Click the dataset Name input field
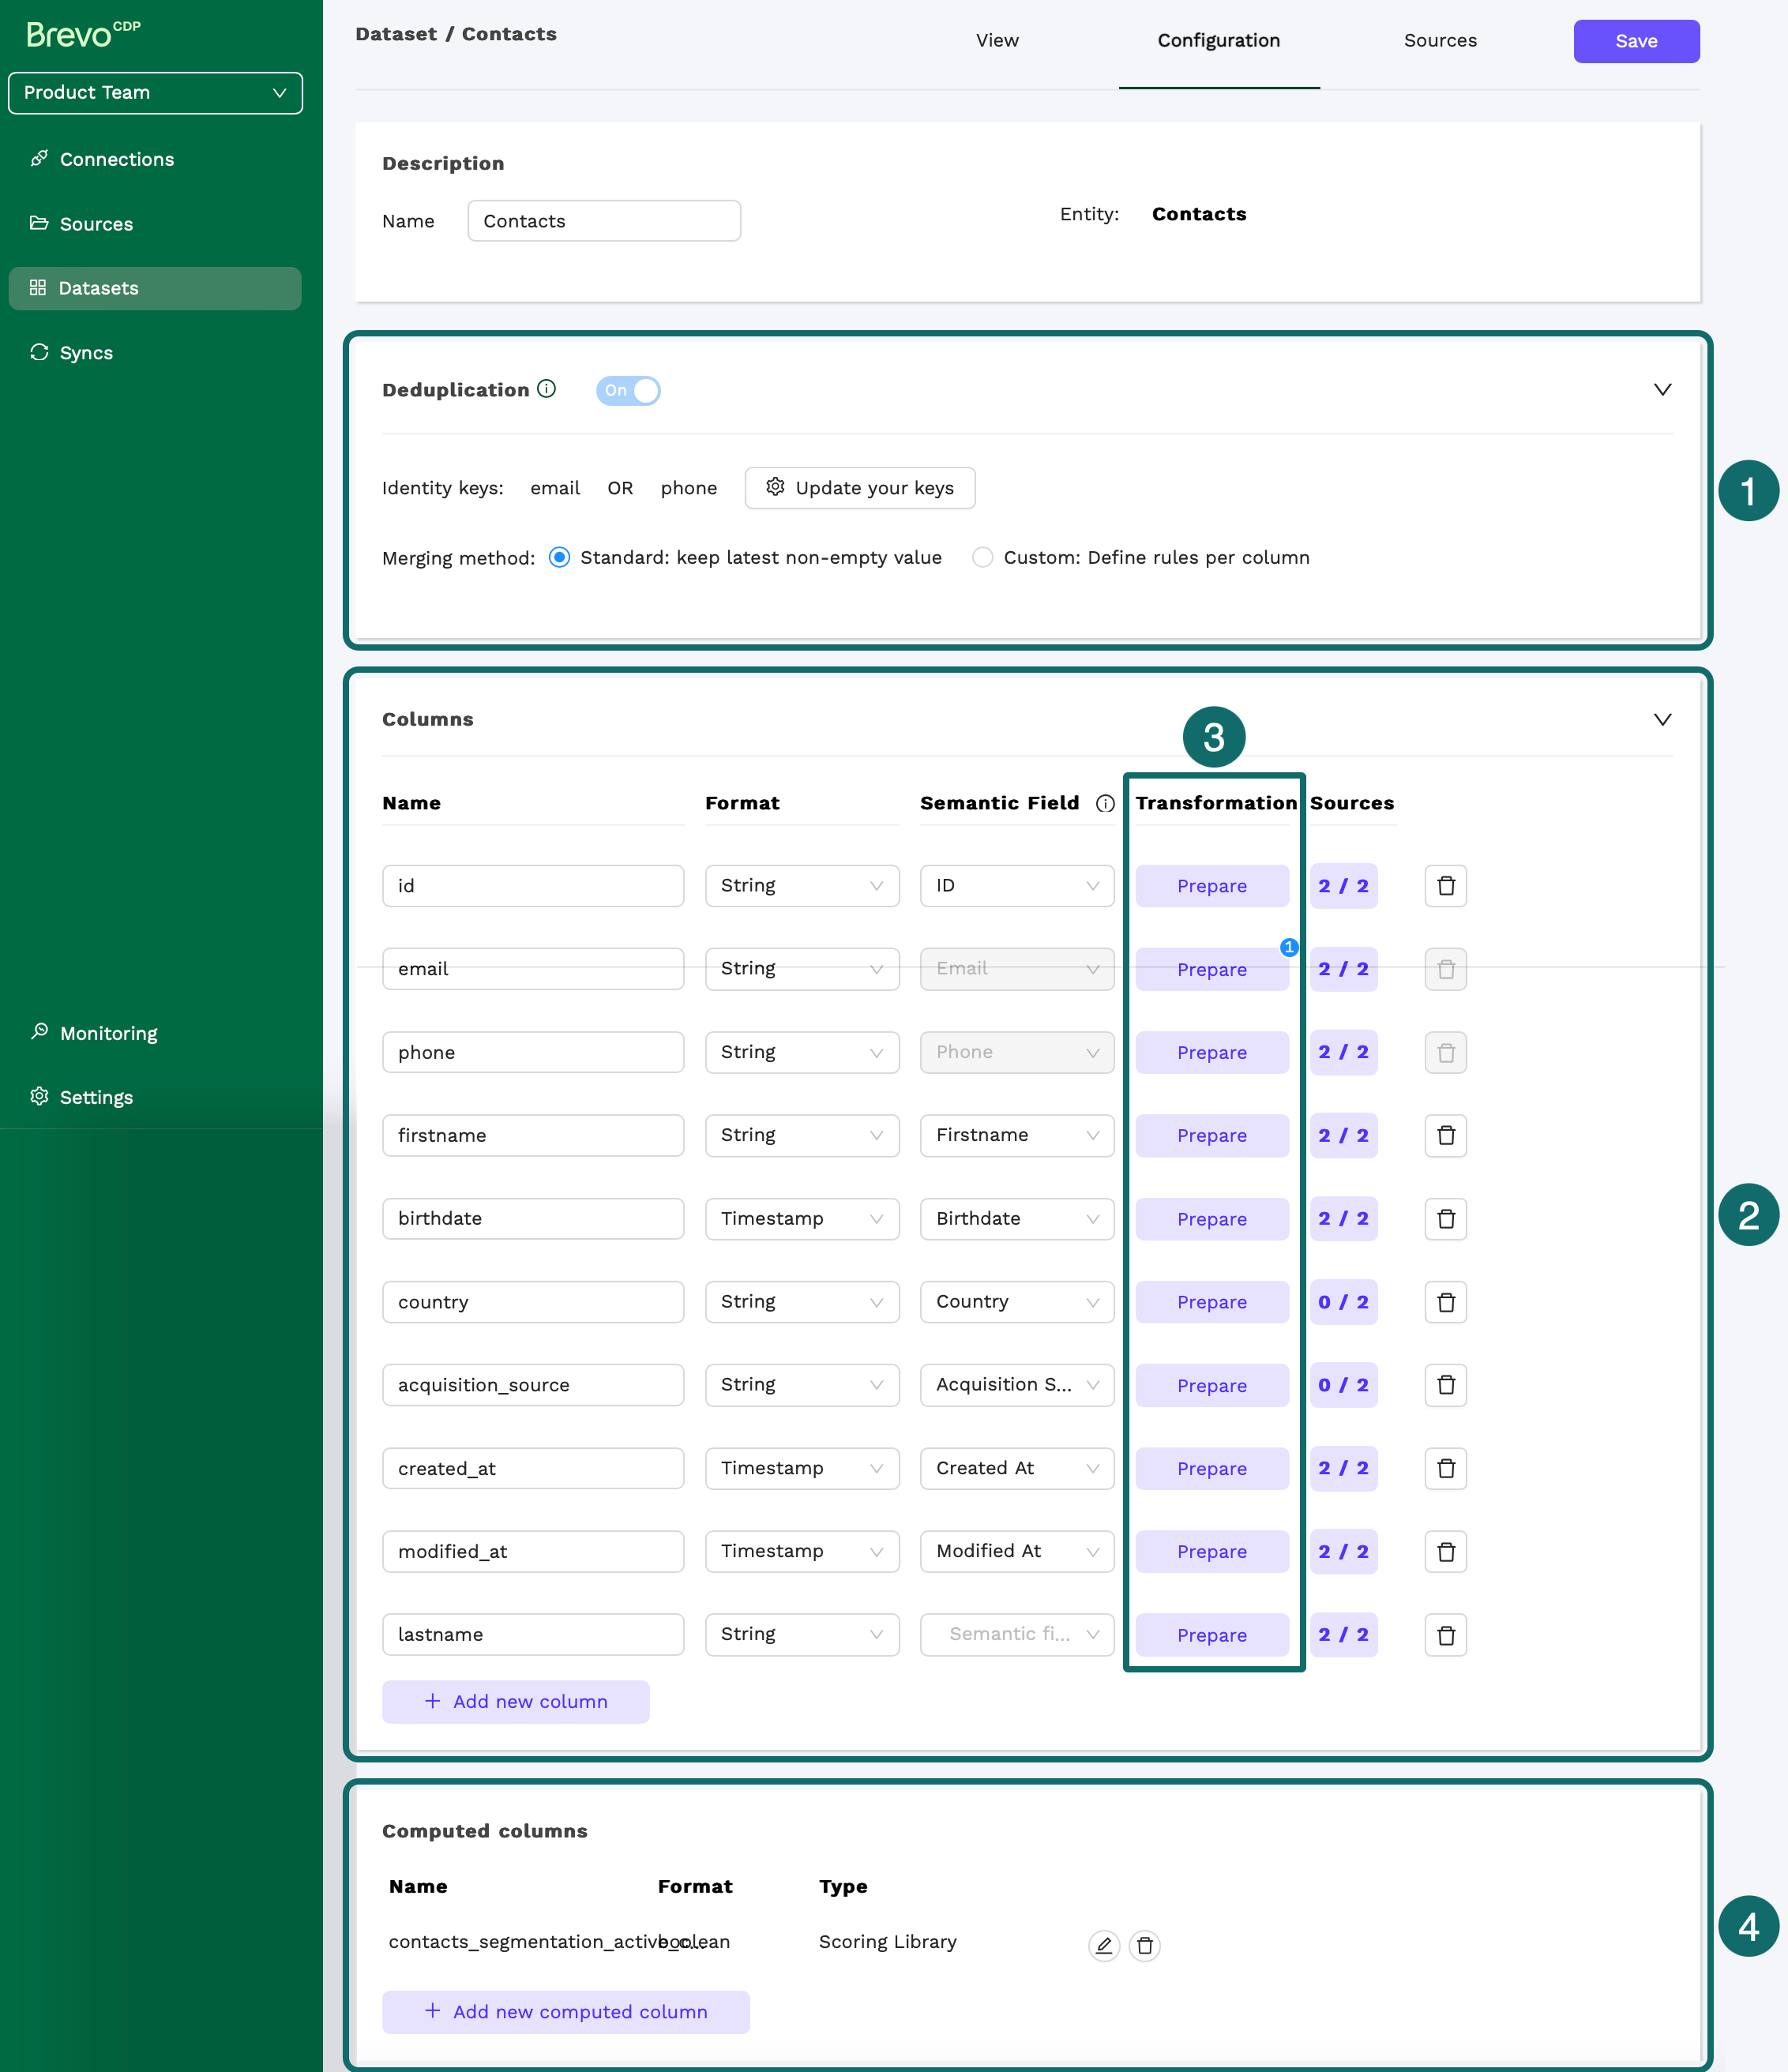 pos(603,220)
